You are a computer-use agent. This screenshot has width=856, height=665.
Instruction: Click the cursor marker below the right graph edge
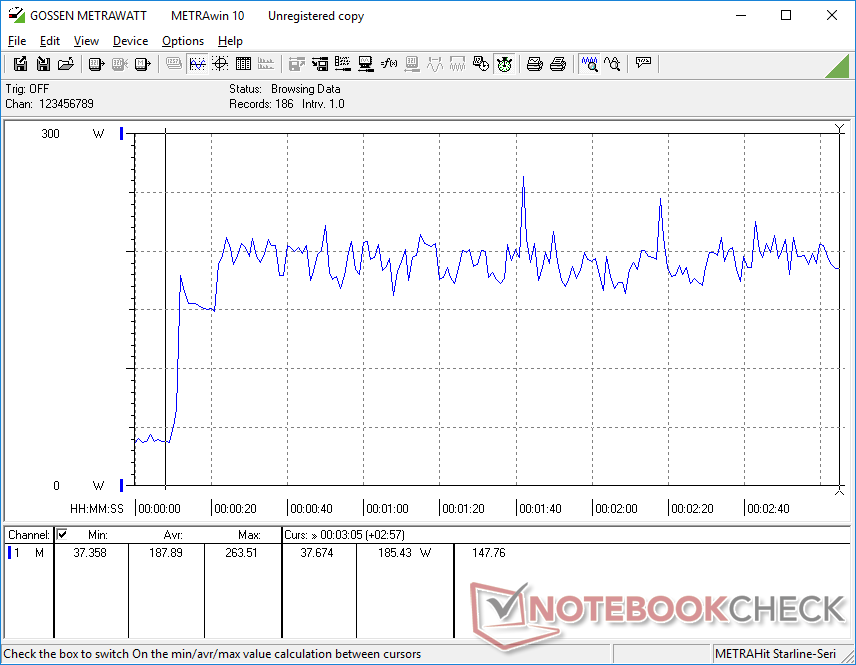tap(840, 491)
